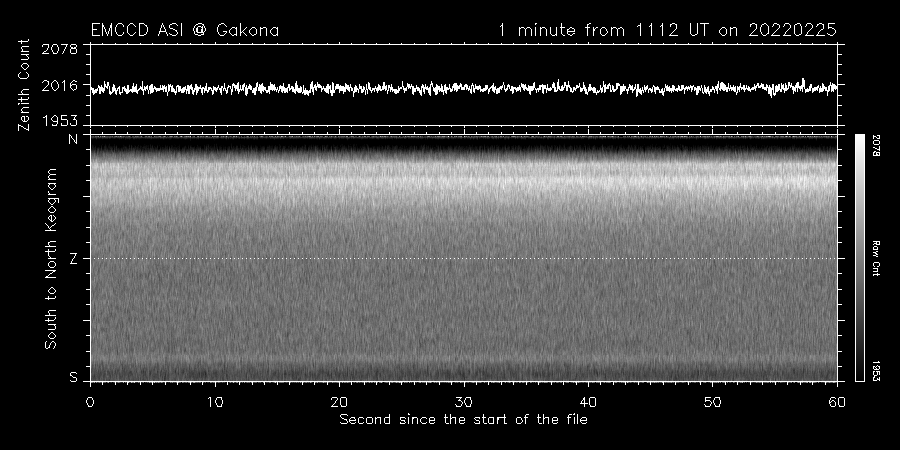Click the 40 tick label on time axis
900x450 pixels.
588,402
